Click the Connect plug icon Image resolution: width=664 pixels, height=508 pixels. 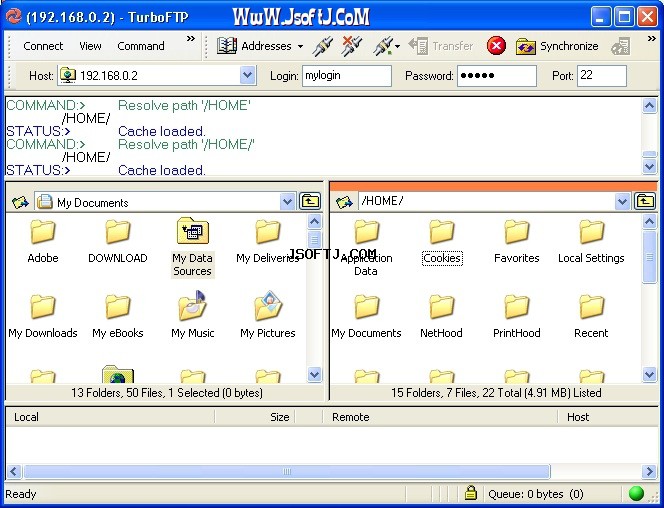coord(322,46)
